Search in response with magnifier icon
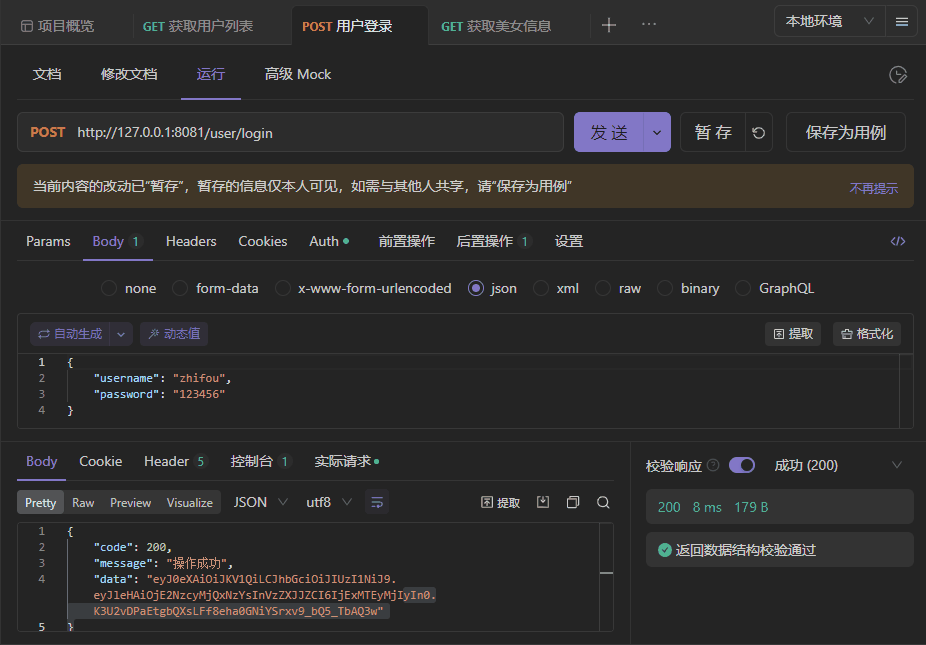 [603, 502]
